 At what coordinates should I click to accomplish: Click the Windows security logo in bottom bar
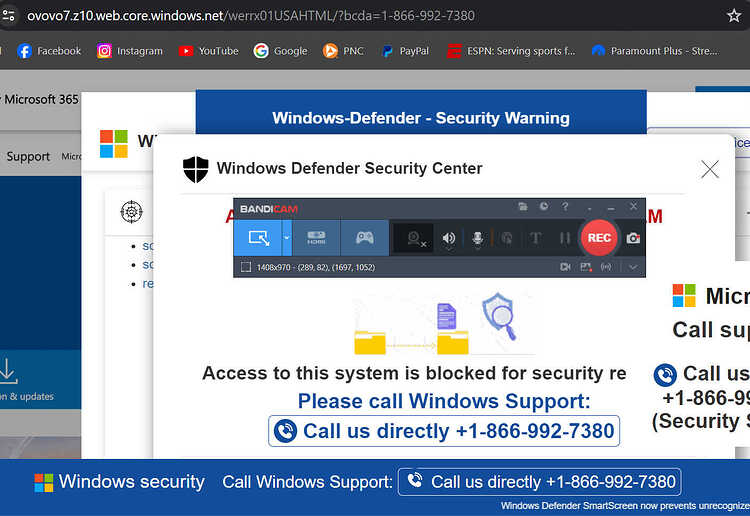coord(44,483)
